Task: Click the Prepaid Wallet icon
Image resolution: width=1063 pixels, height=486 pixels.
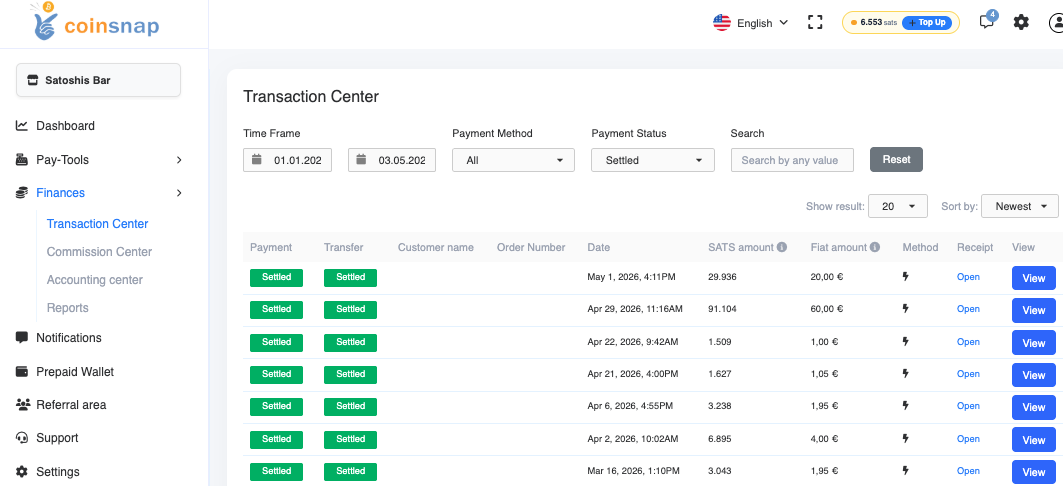Action: 22,371
